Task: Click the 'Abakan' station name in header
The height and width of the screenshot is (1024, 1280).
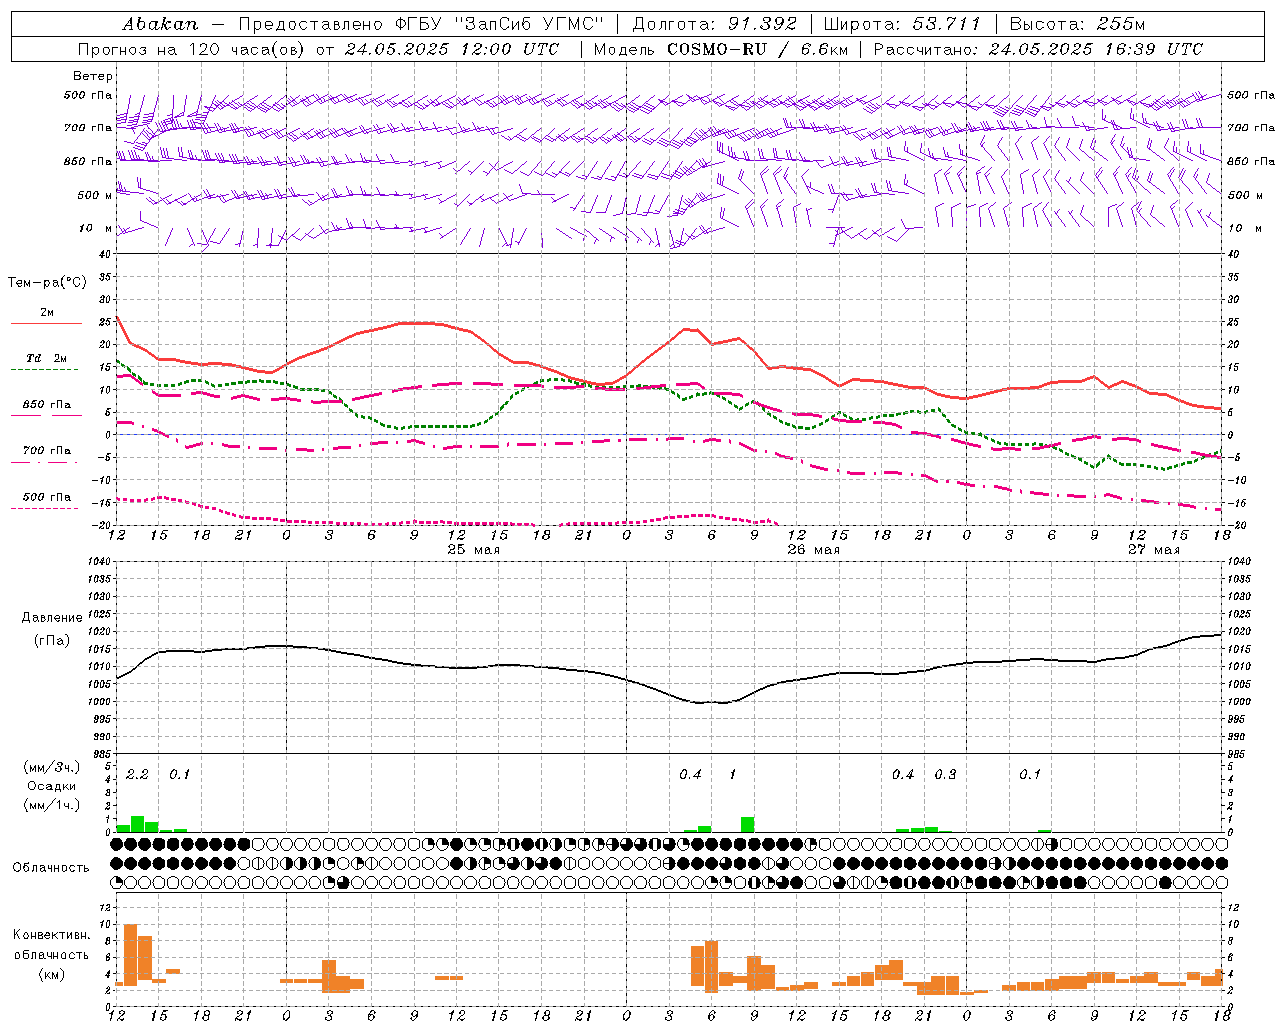Action: coord(160,24)
